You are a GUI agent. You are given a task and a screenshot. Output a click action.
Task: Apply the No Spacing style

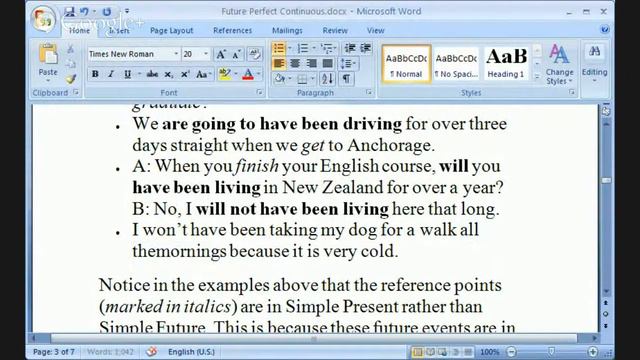[x=456, y=64]
